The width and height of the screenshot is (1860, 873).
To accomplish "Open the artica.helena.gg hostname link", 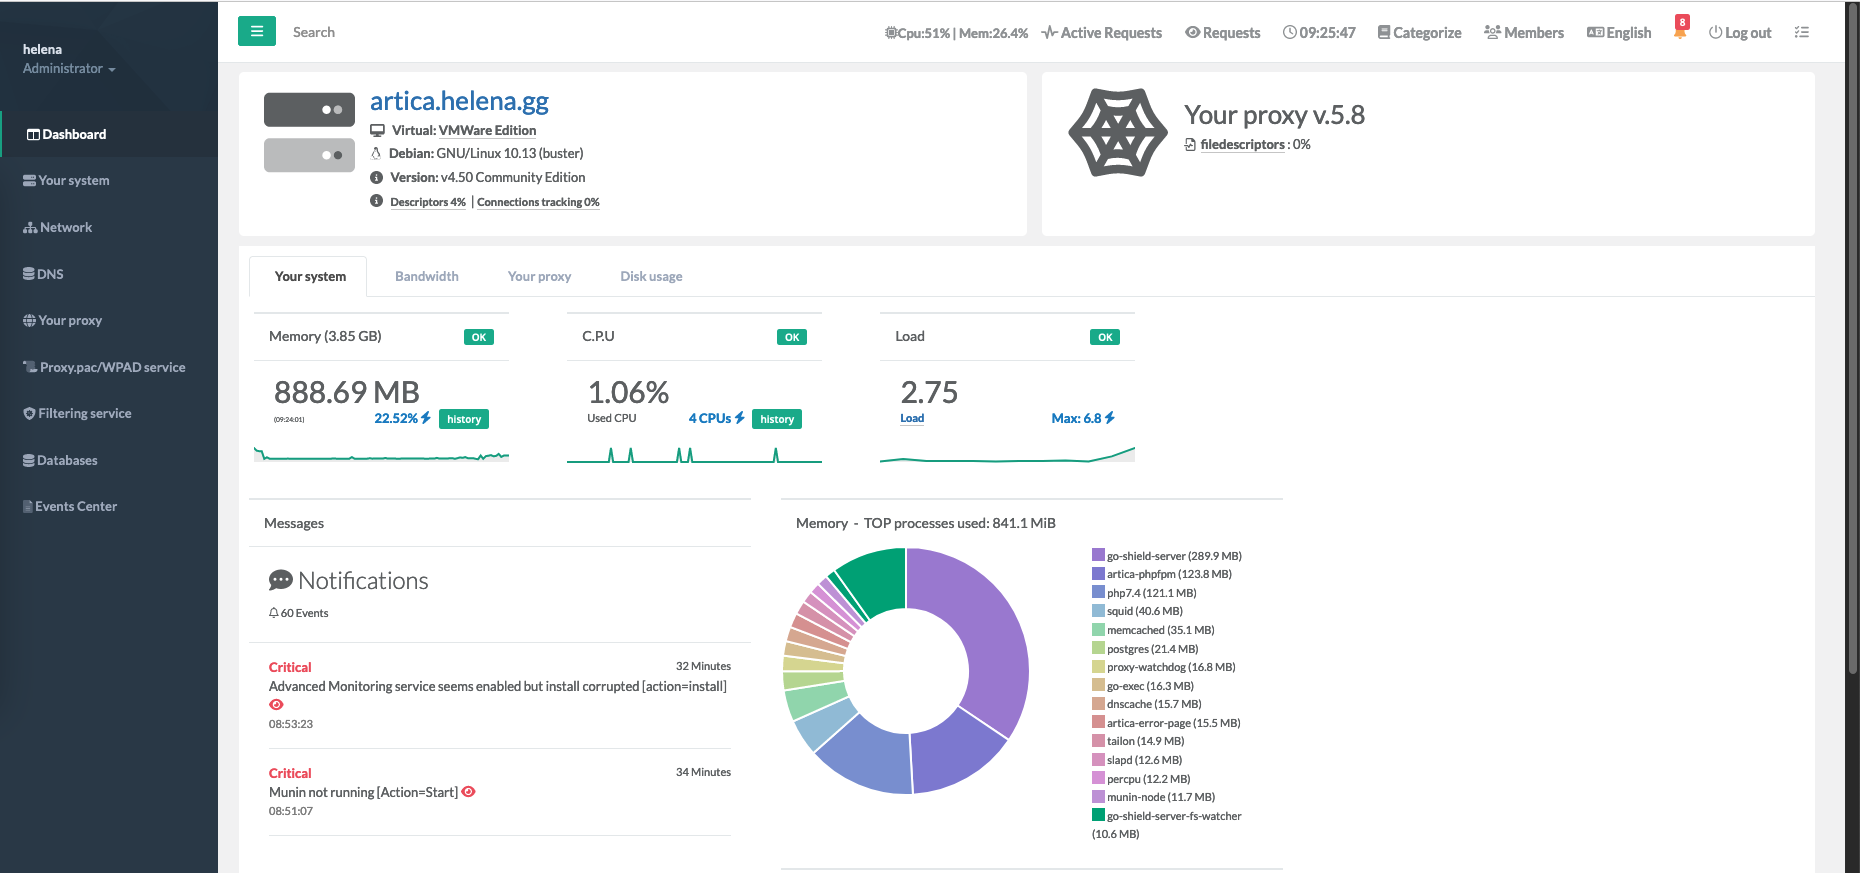I will point(459,101).
